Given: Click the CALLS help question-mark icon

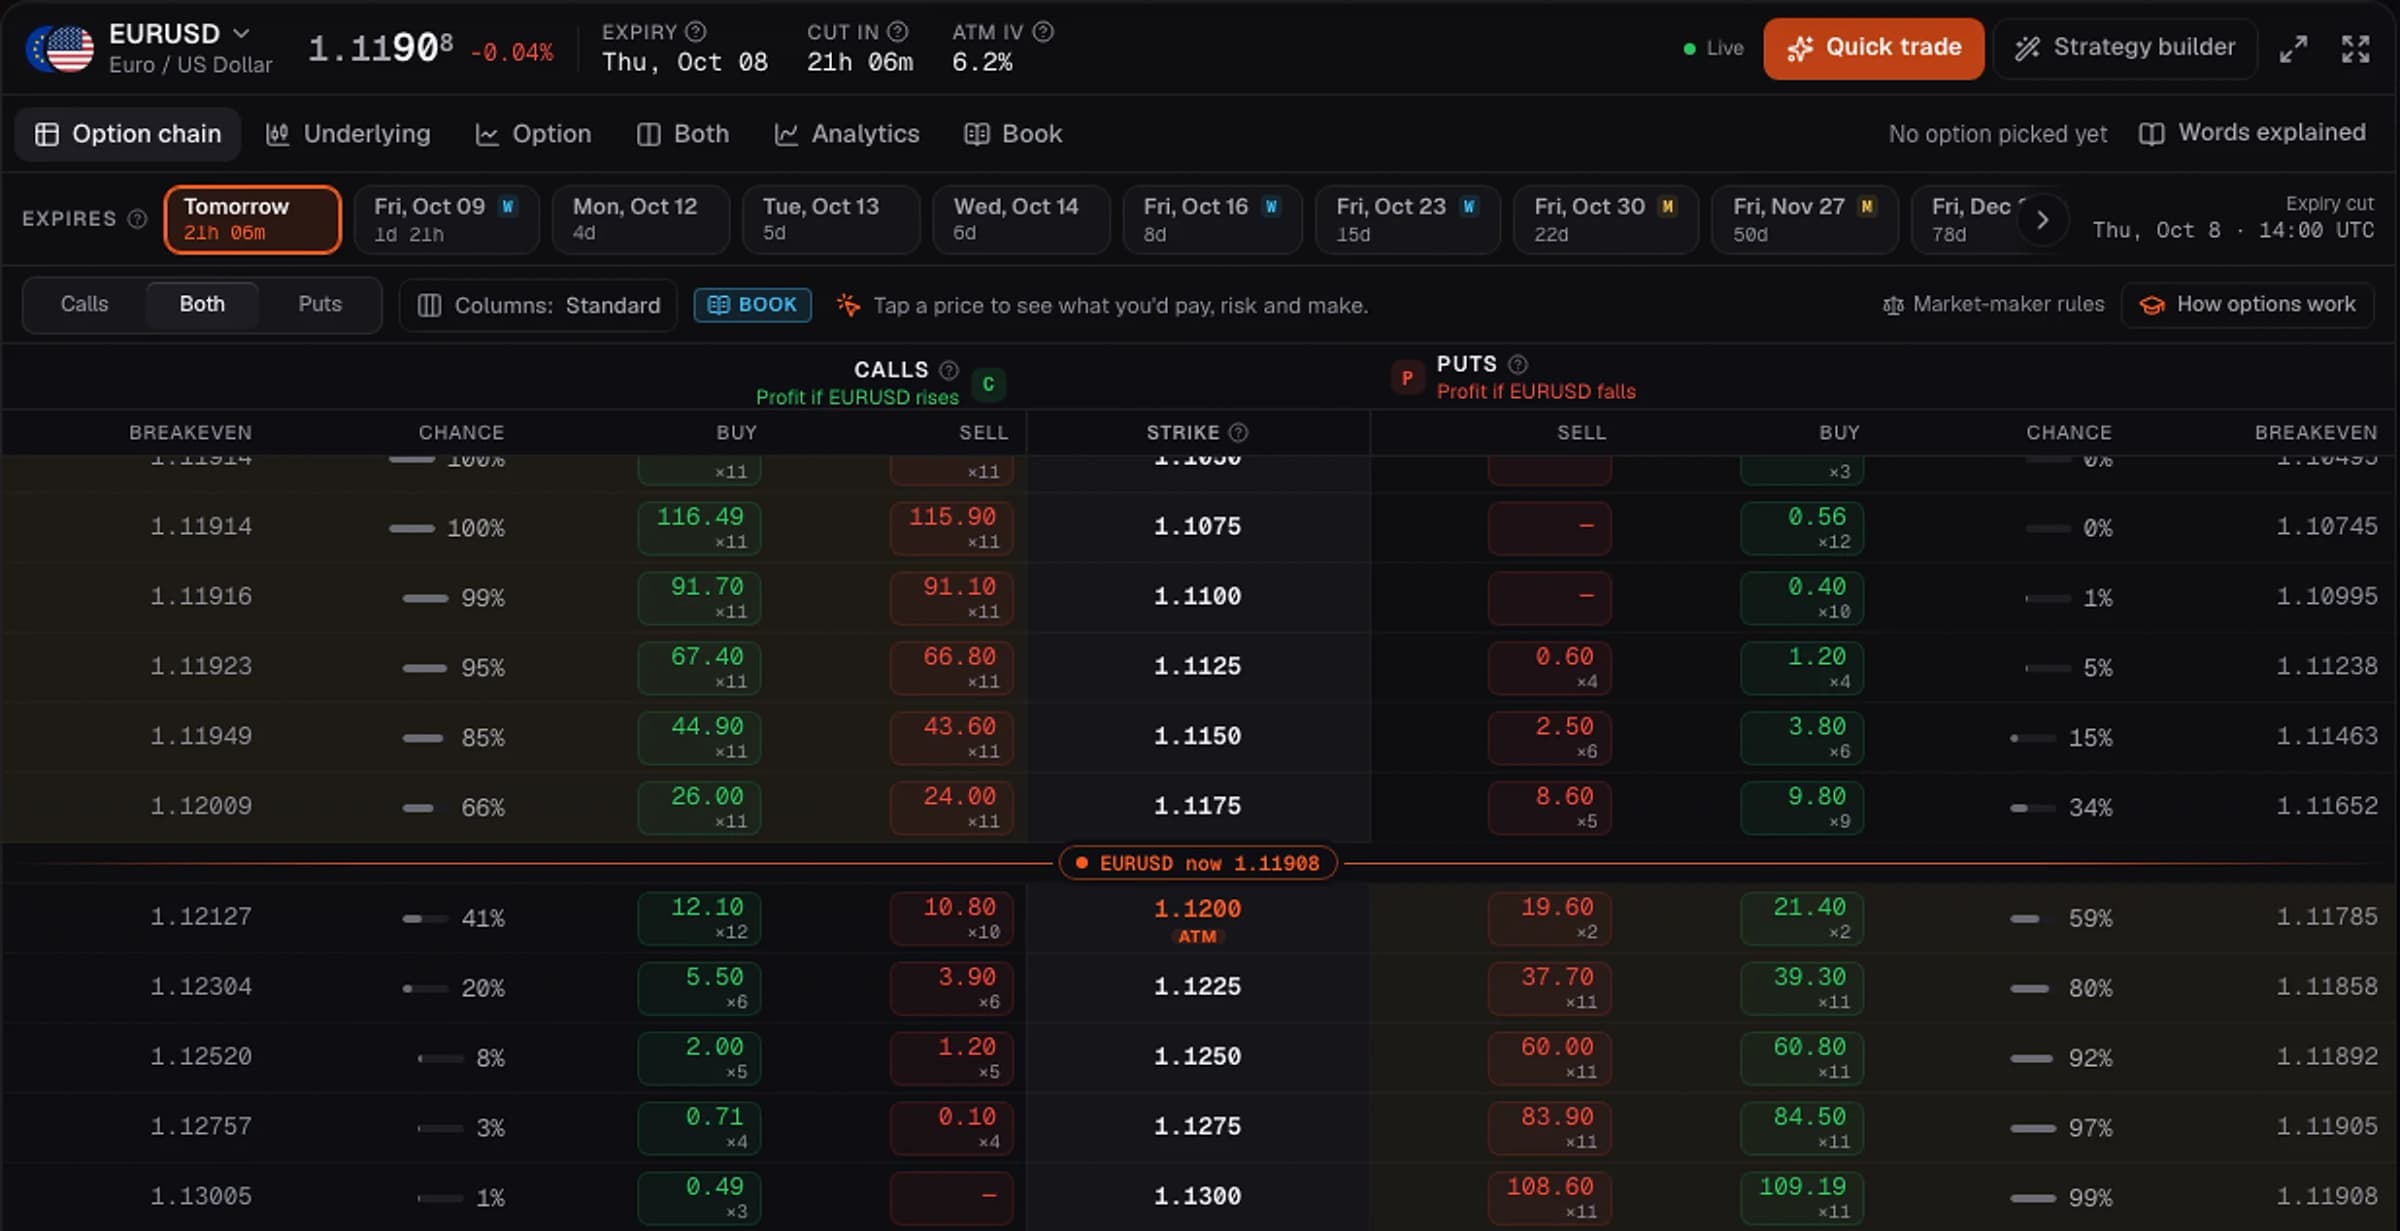Looking at the screenshot, I should [x=949, y=370].
